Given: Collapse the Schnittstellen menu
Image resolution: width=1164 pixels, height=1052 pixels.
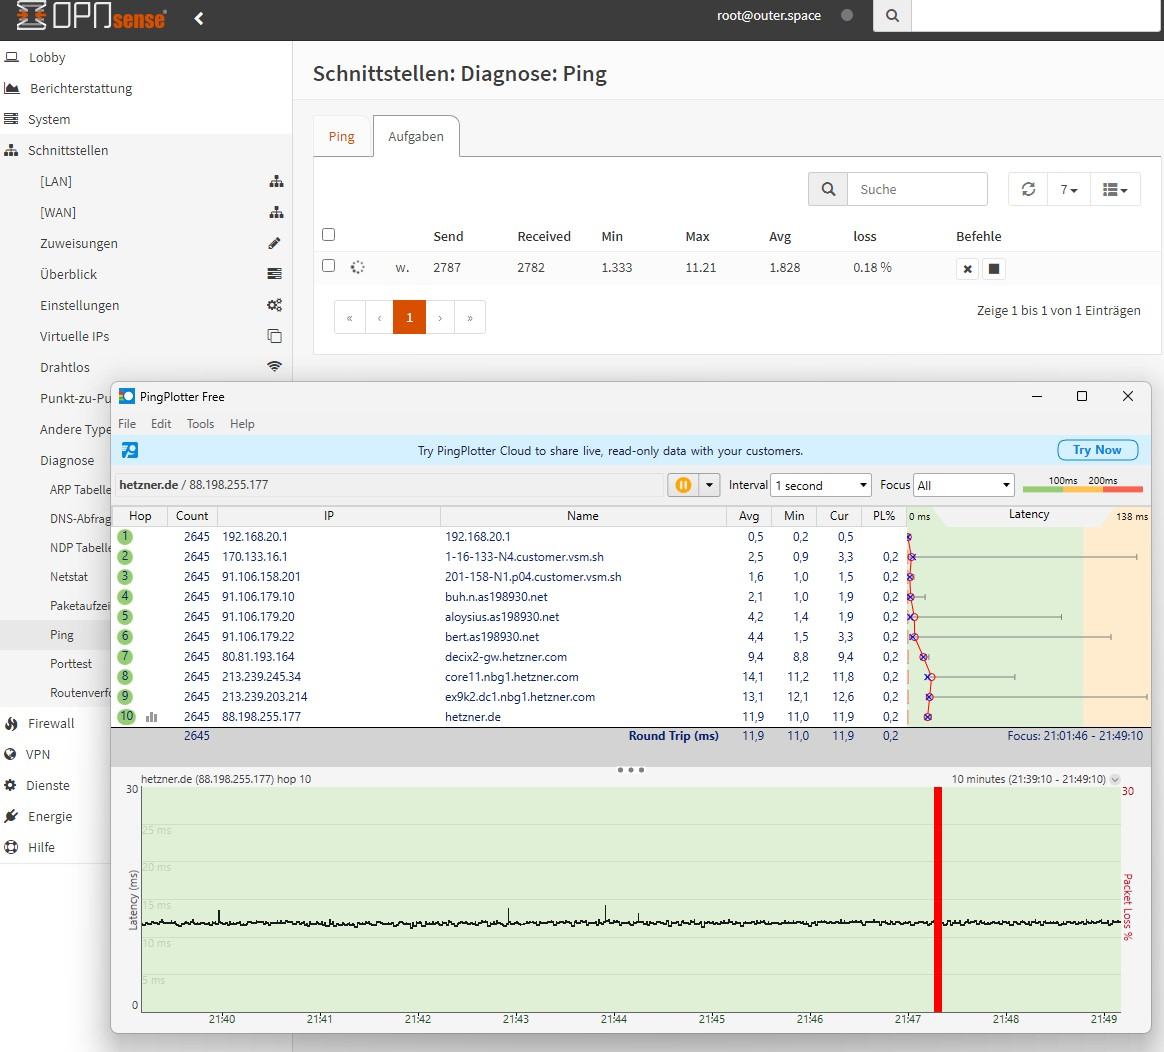Looking at the screenshot, I should pos(68,151).
